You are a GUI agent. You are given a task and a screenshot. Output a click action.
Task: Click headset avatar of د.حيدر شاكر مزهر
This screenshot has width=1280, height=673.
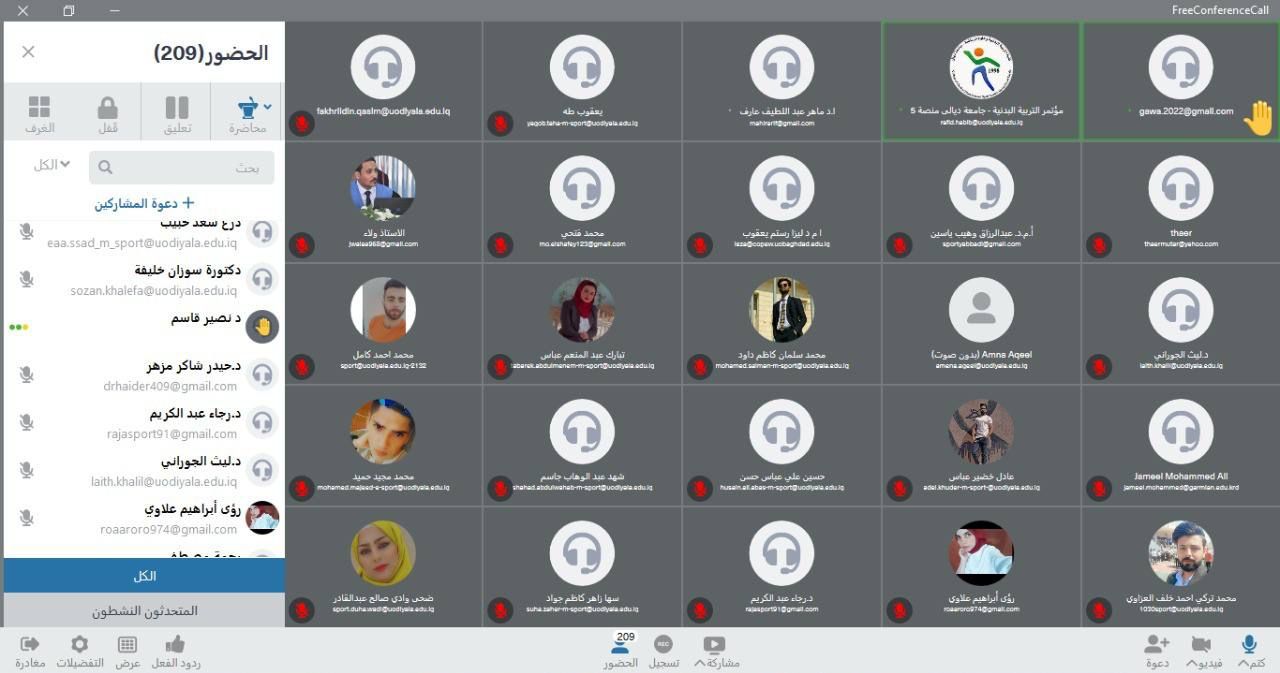(262, 374)
